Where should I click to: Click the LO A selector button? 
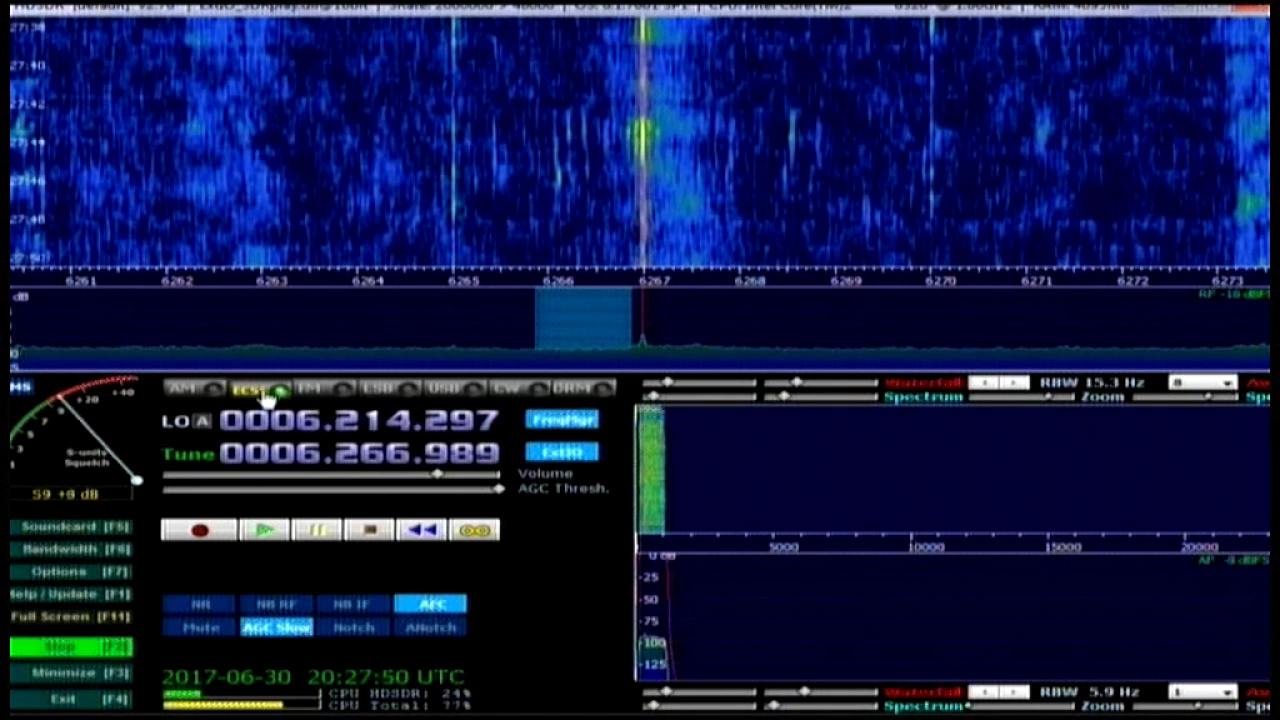point(202,422)
